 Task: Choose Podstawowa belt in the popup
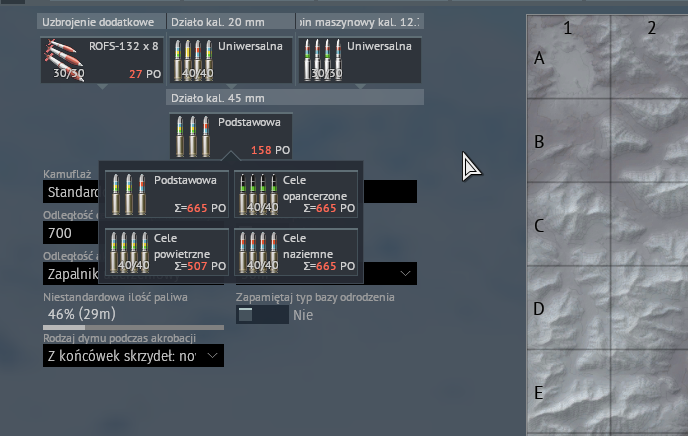pyautogui.click(x=166, y=194)
